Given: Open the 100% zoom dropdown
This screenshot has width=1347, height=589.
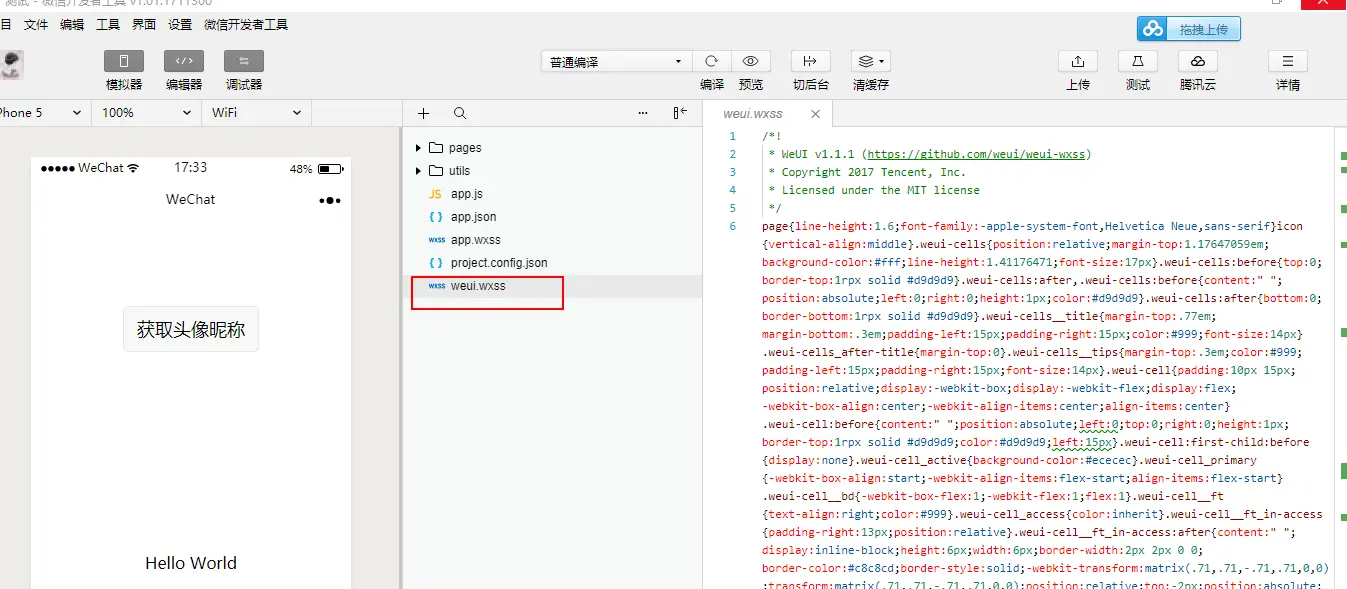Looking at the screenshot, I should click(x=146, y=113).
